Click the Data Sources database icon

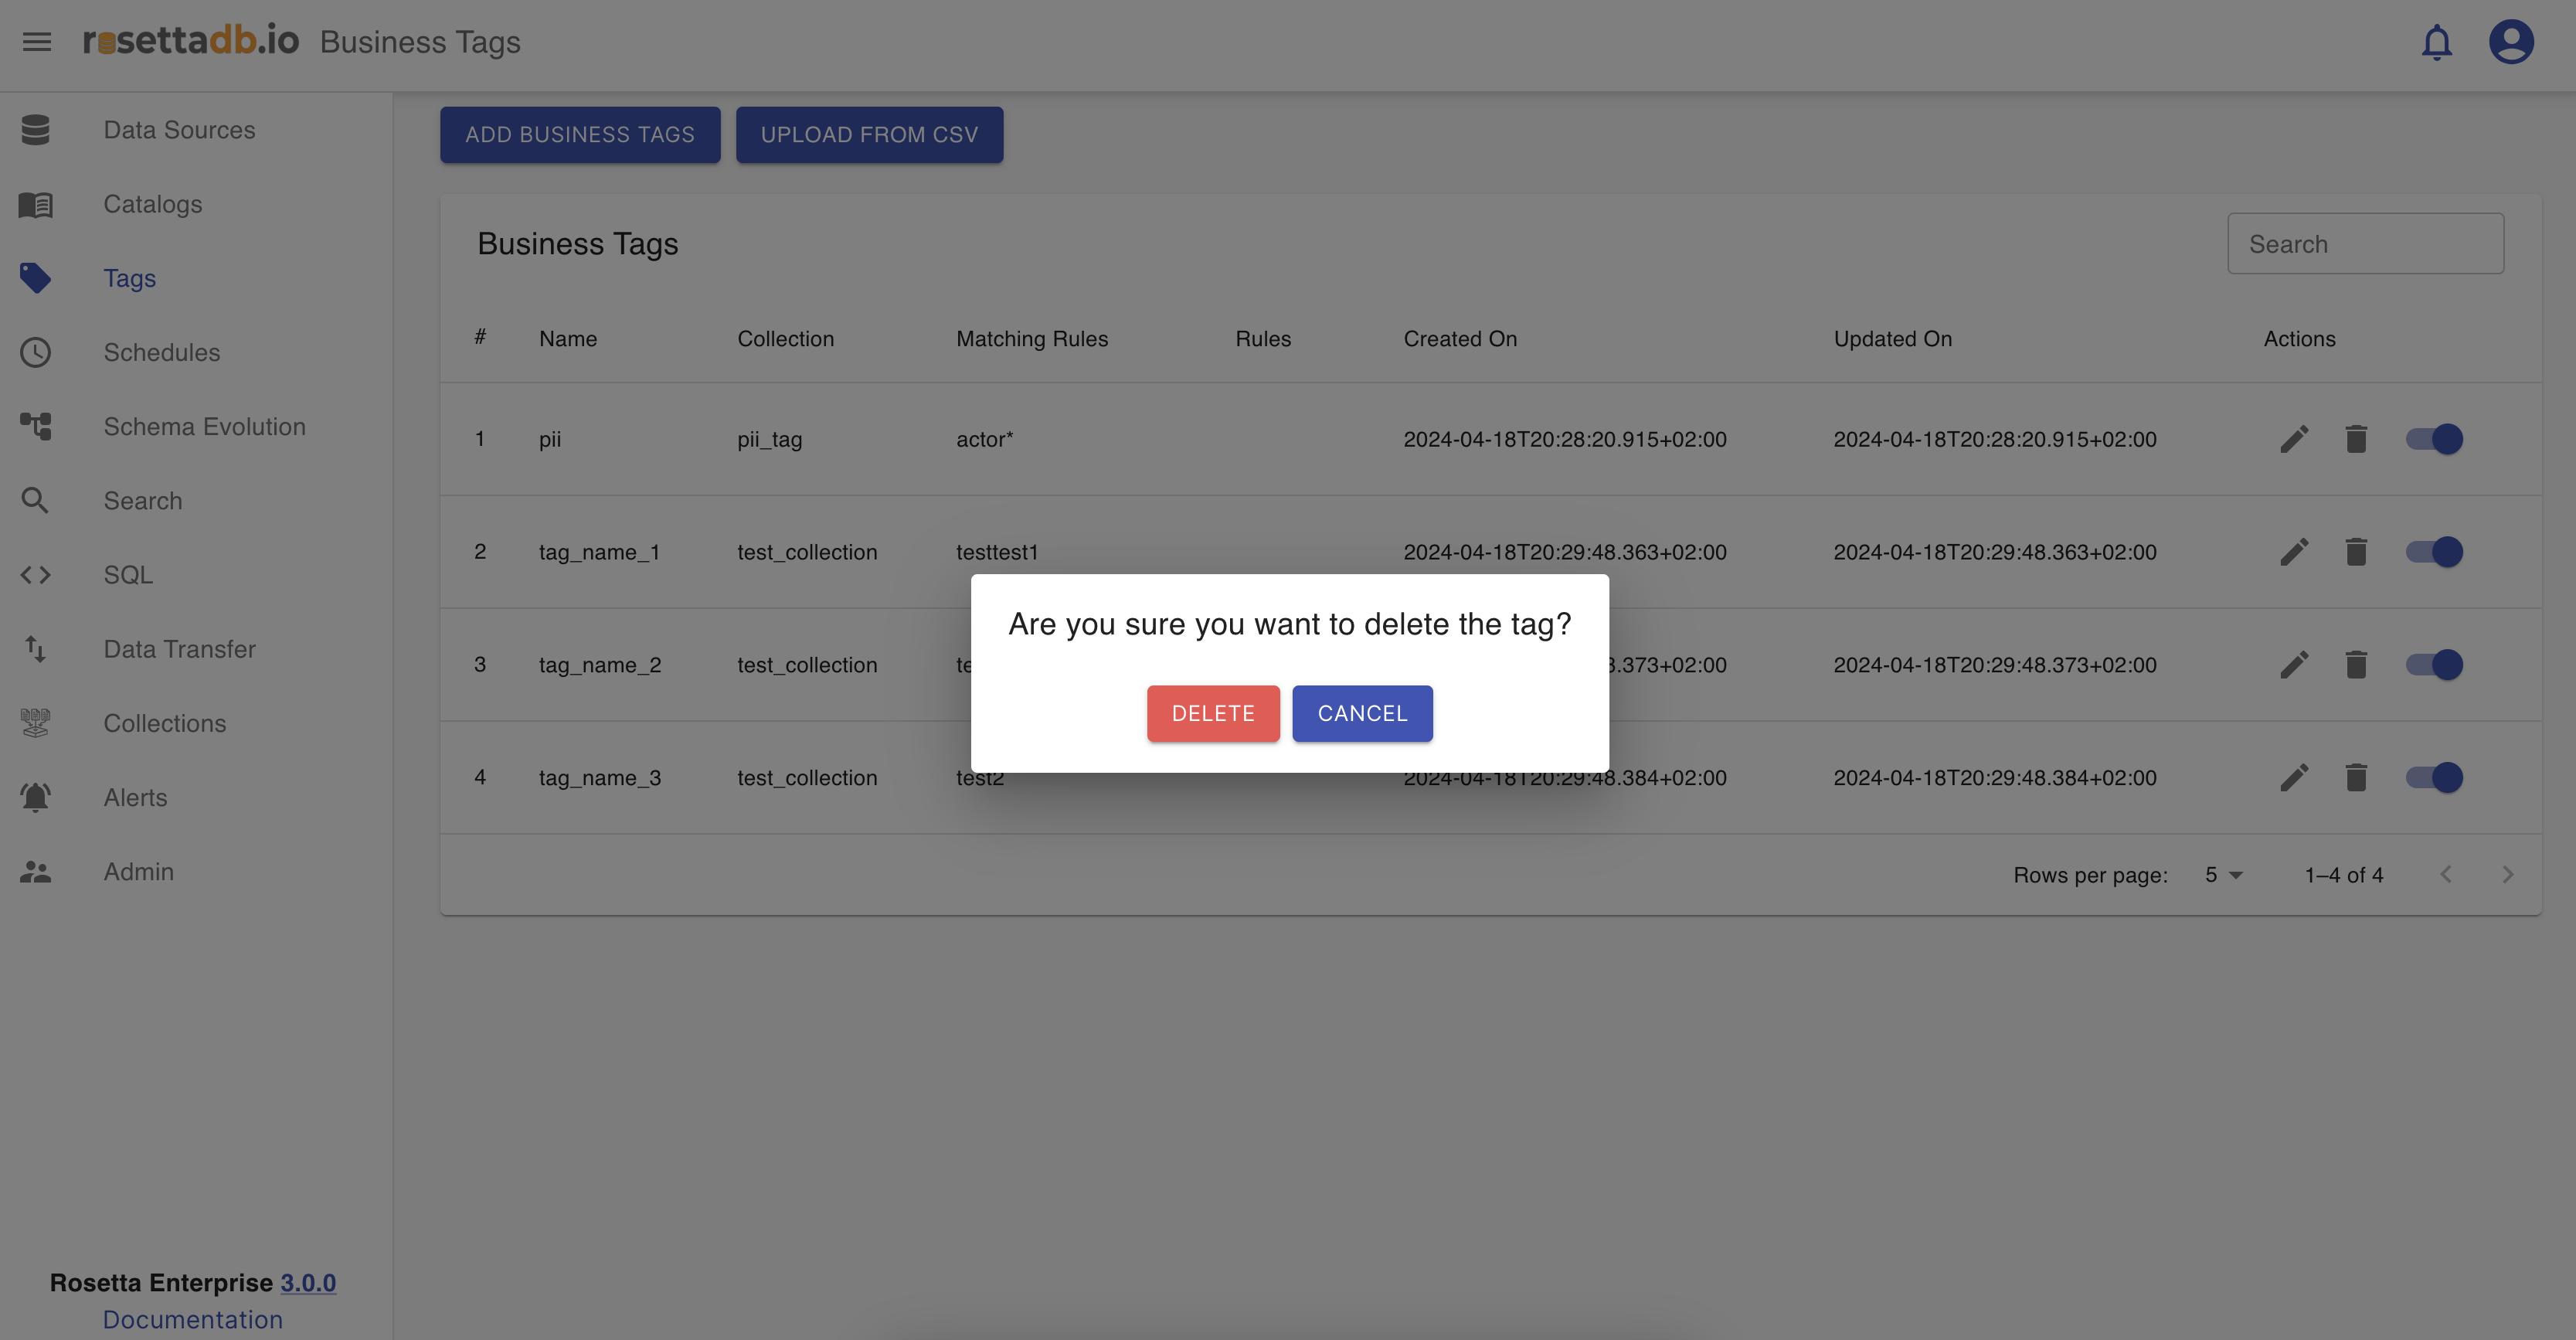click(36, 130)
